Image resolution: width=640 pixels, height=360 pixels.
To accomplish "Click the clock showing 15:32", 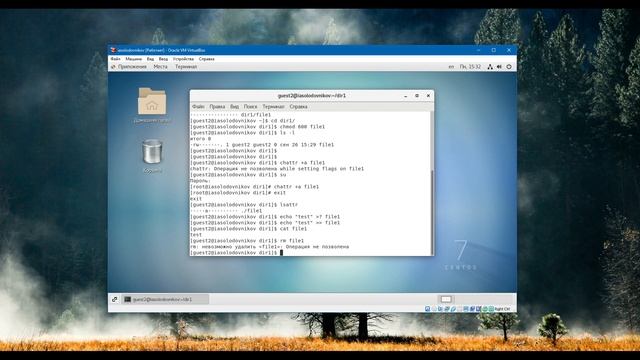I will [470, 67].
